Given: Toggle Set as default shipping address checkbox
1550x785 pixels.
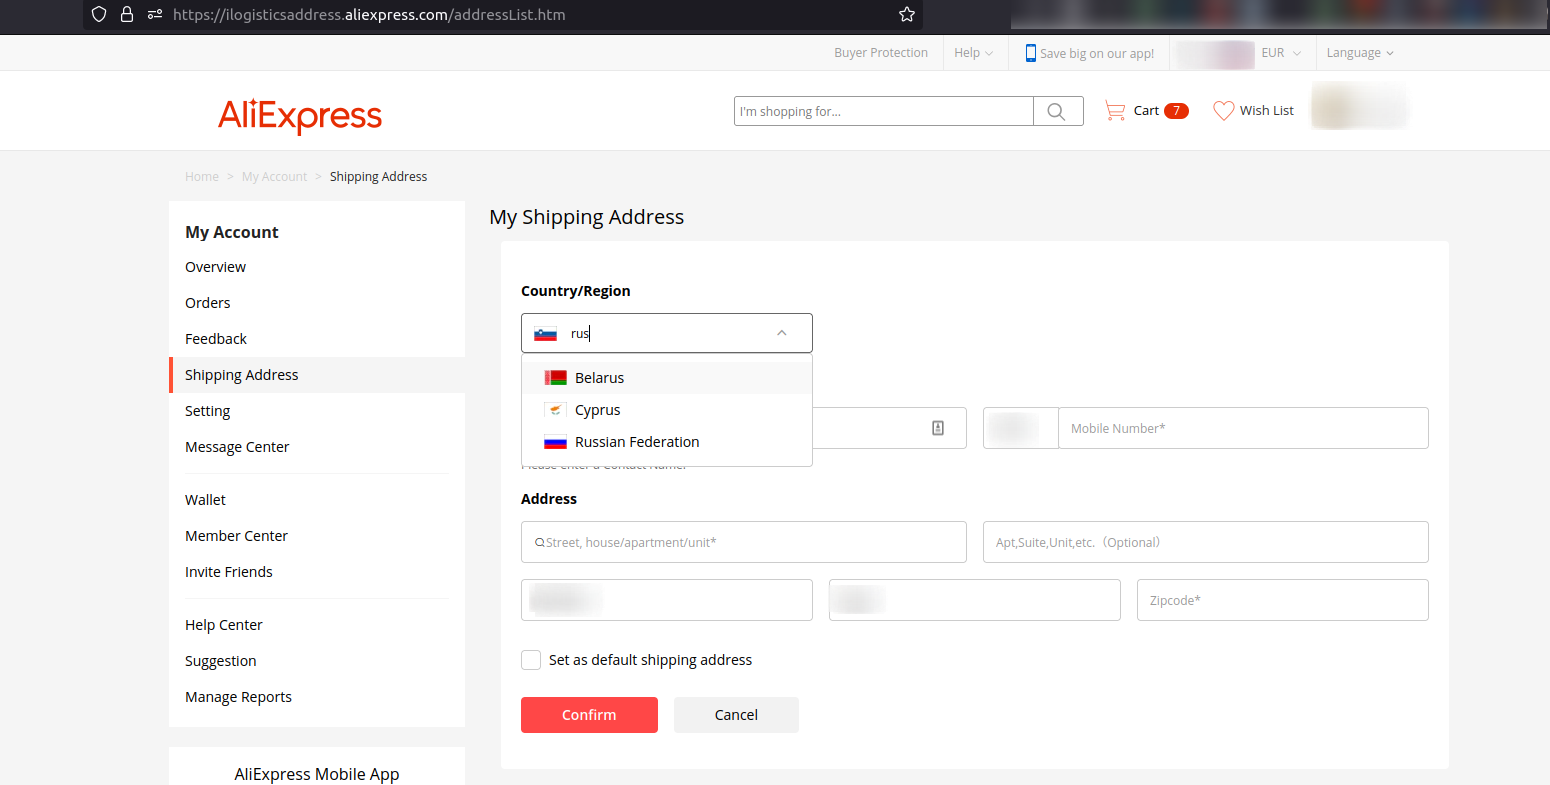Looking at the screenshot, I should click(531, 660).
